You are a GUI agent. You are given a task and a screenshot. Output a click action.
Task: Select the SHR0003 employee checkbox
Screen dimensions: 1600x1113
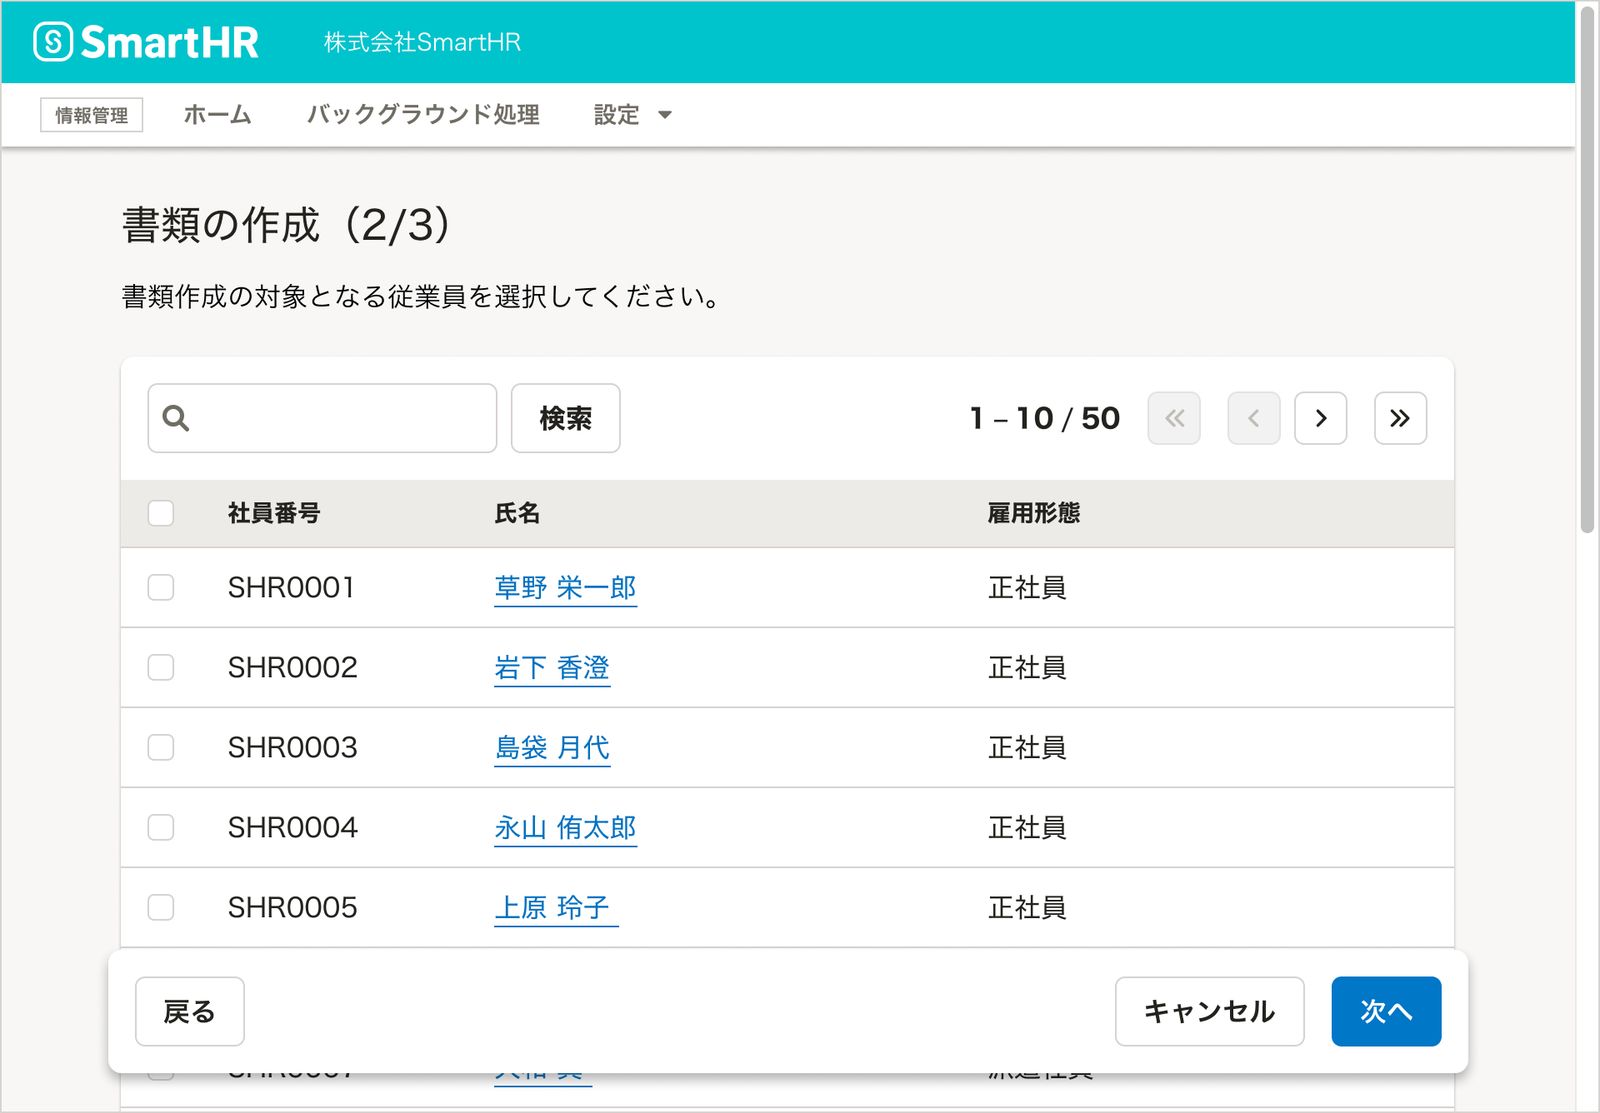[x=161, y=747]
